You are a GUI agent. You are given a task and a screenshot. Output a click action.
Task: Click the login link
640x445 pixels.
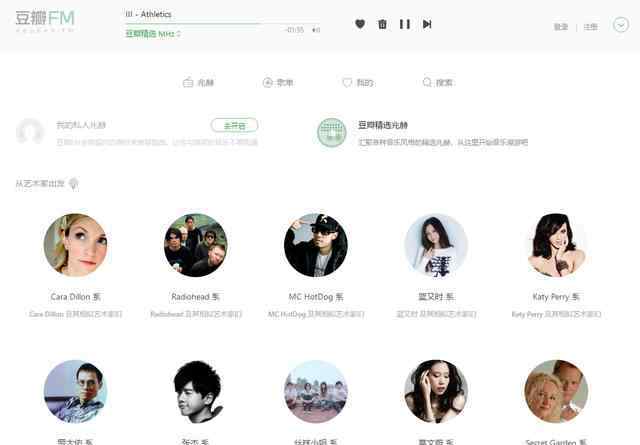coord(561,27)
